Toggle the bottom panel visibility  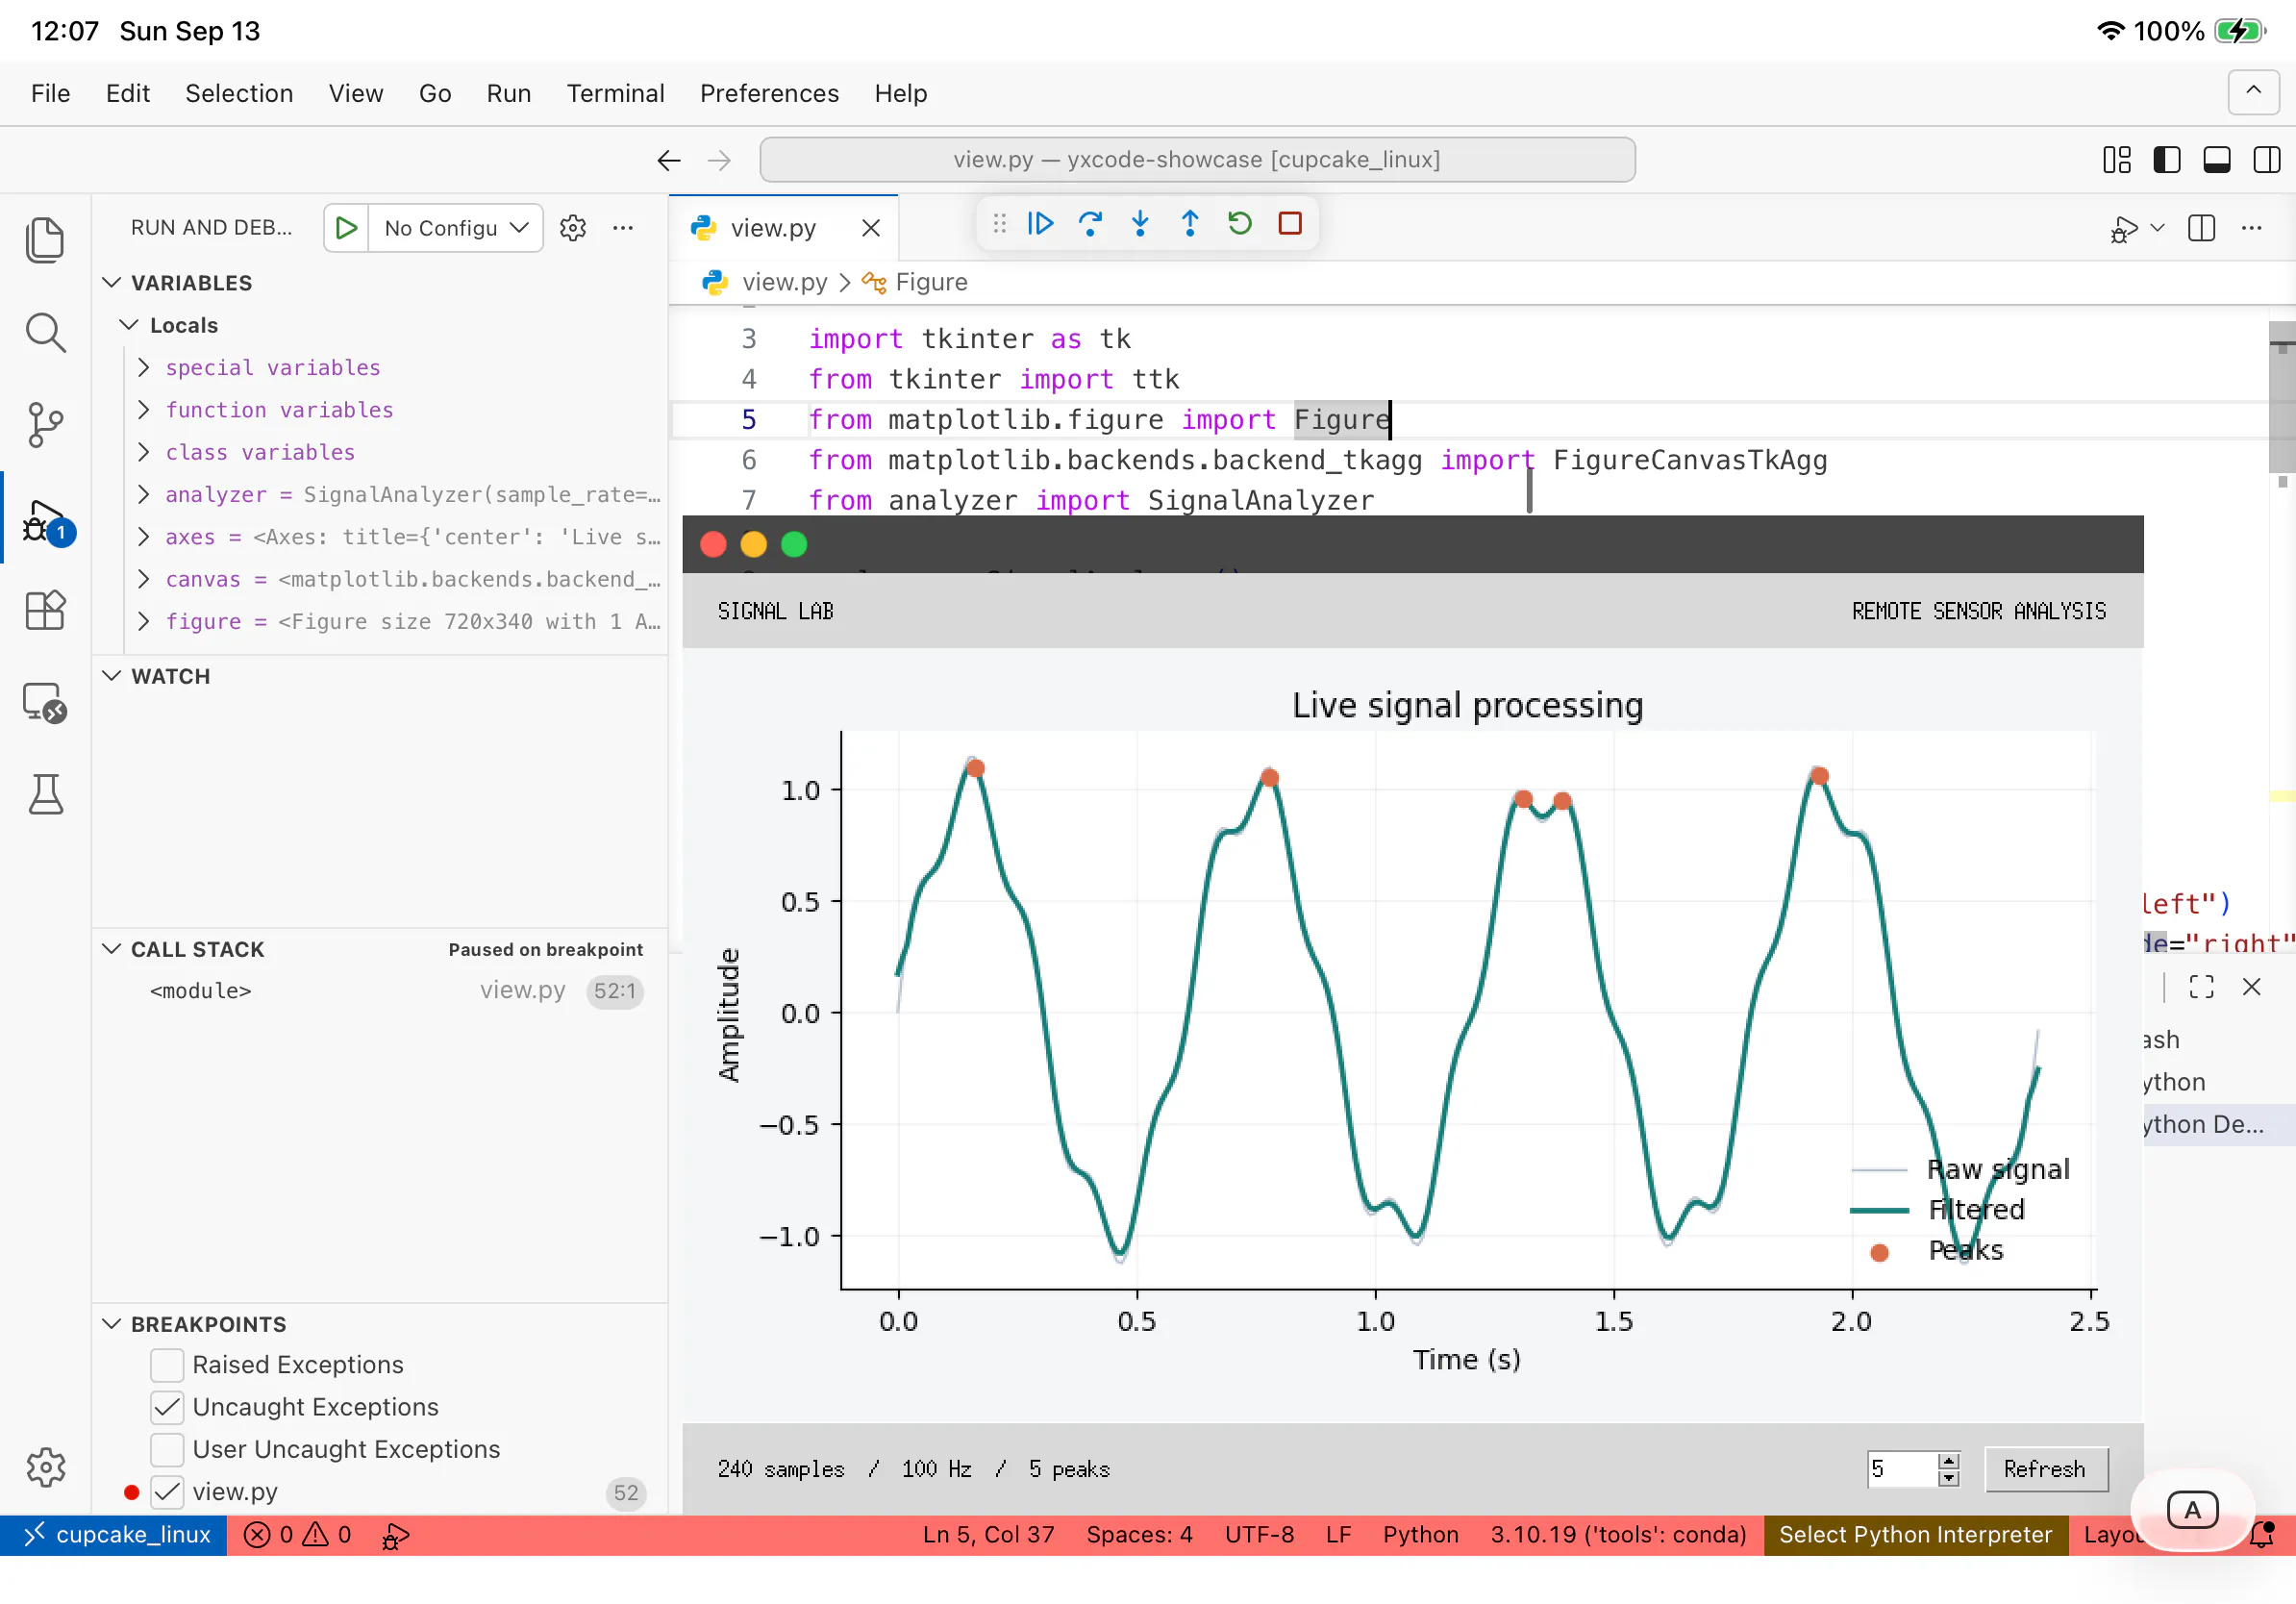click(2217, 160)
